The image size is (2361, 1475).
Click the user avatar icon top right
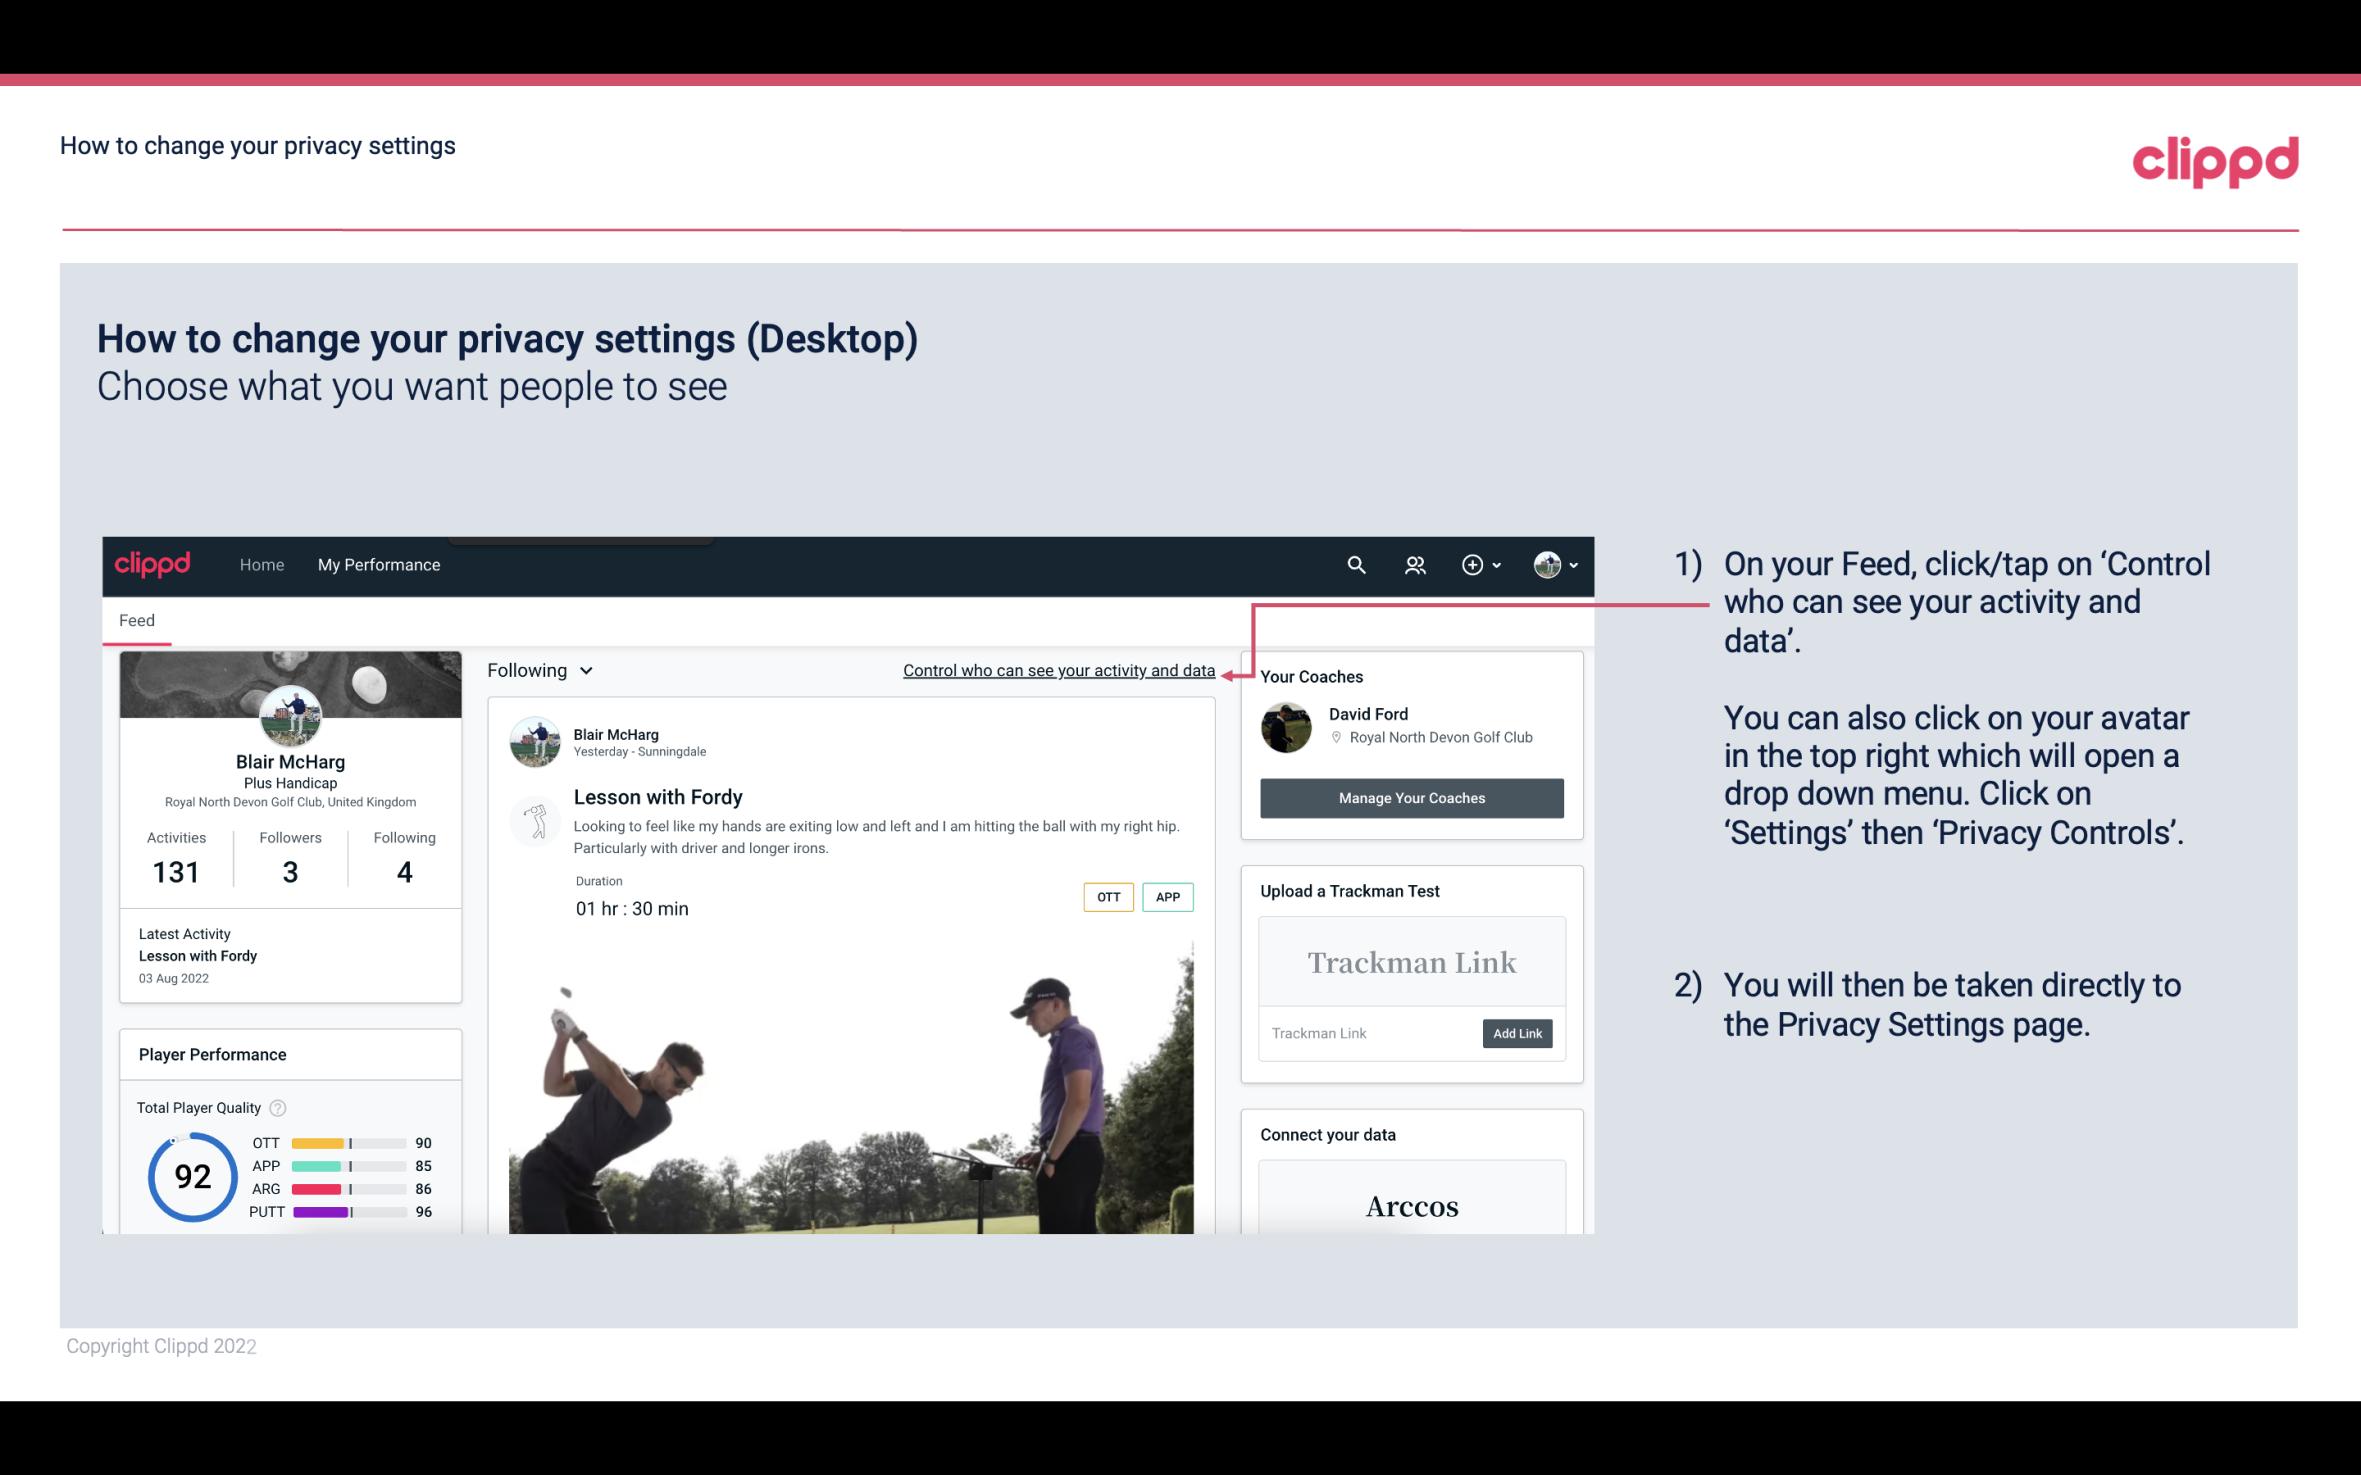tap(1547, 564)
